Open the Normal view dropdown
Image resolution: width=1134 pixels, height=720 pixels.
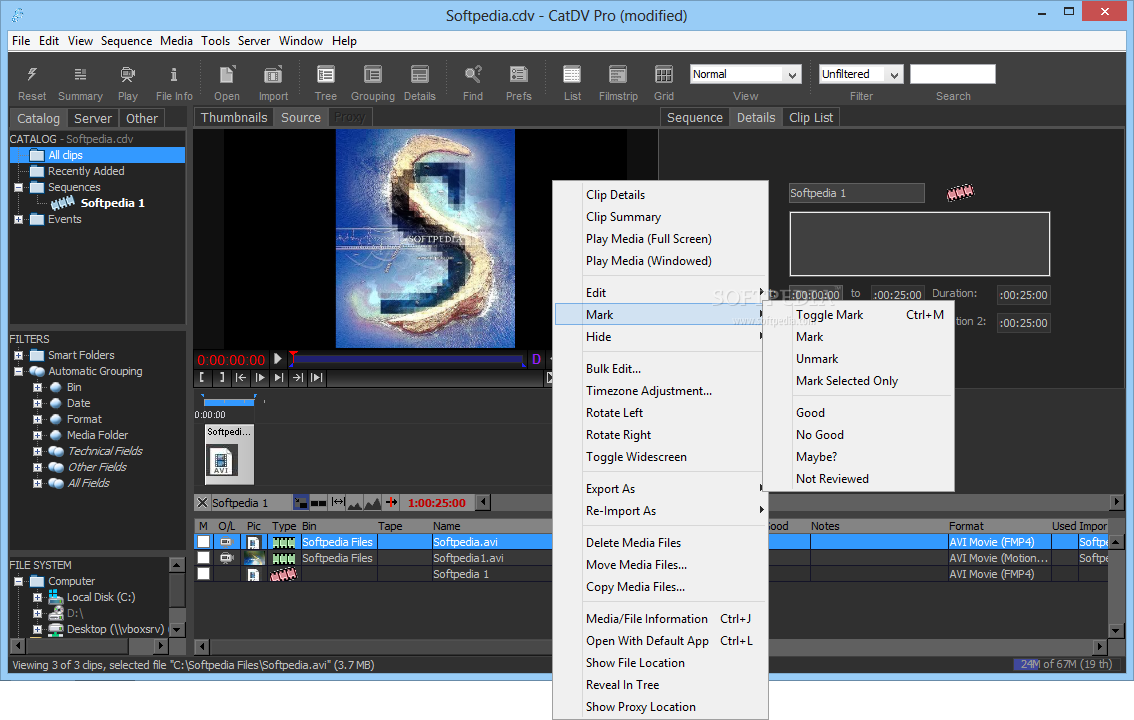click(x=746, y=74)
